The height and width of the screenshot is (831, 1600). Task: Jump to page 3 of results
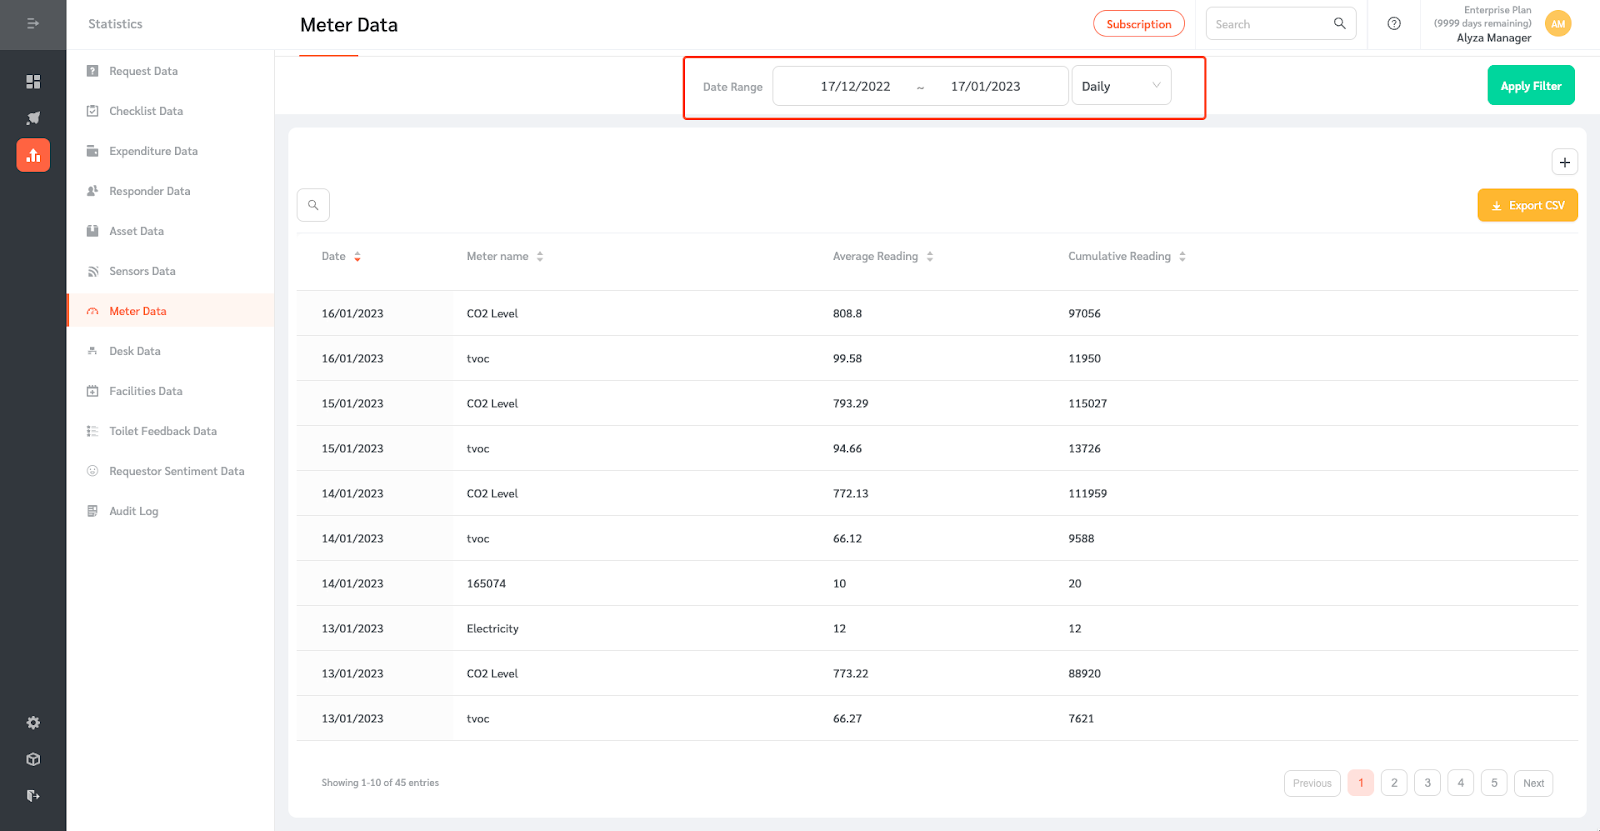(x=1427, y=783)
